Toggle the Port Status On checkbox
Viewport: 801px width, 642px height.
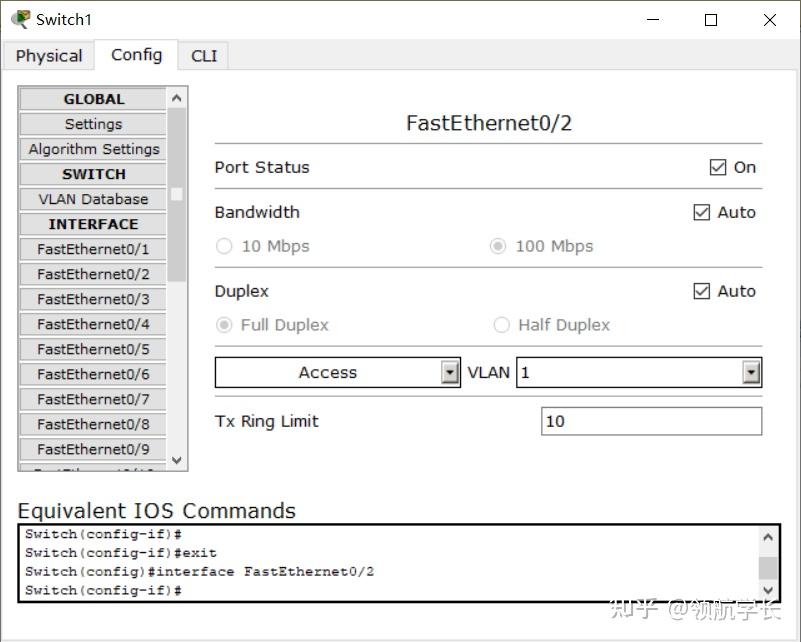718,167
